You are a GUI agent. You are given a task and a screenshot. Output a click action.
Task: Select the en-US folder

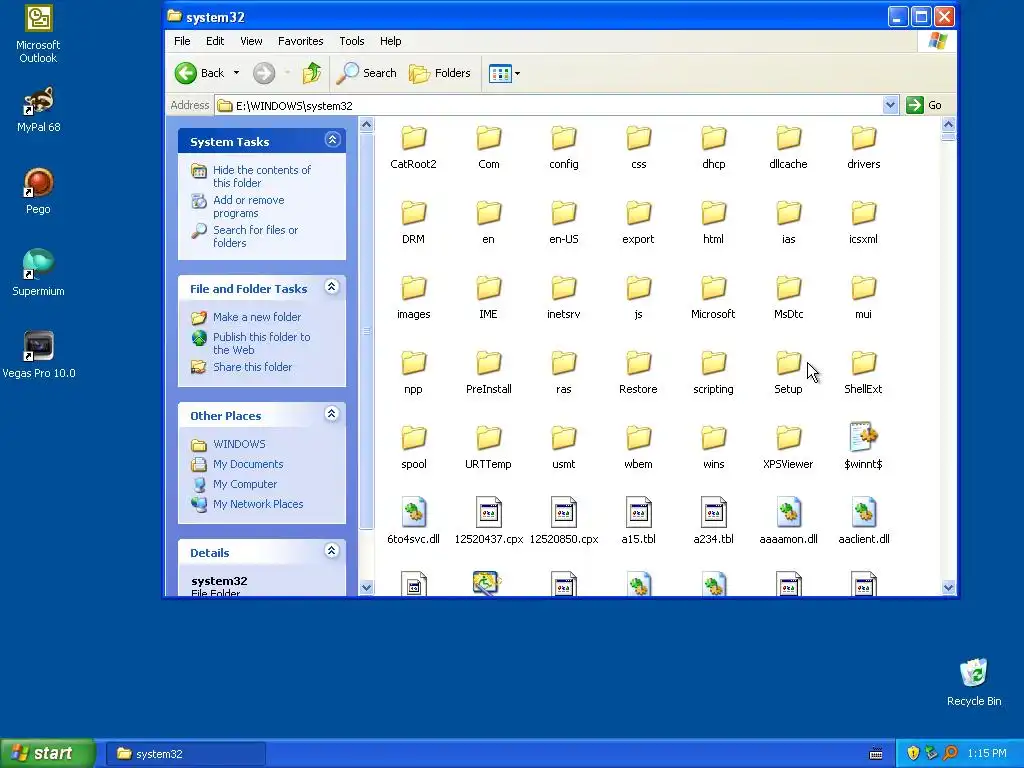564,223
